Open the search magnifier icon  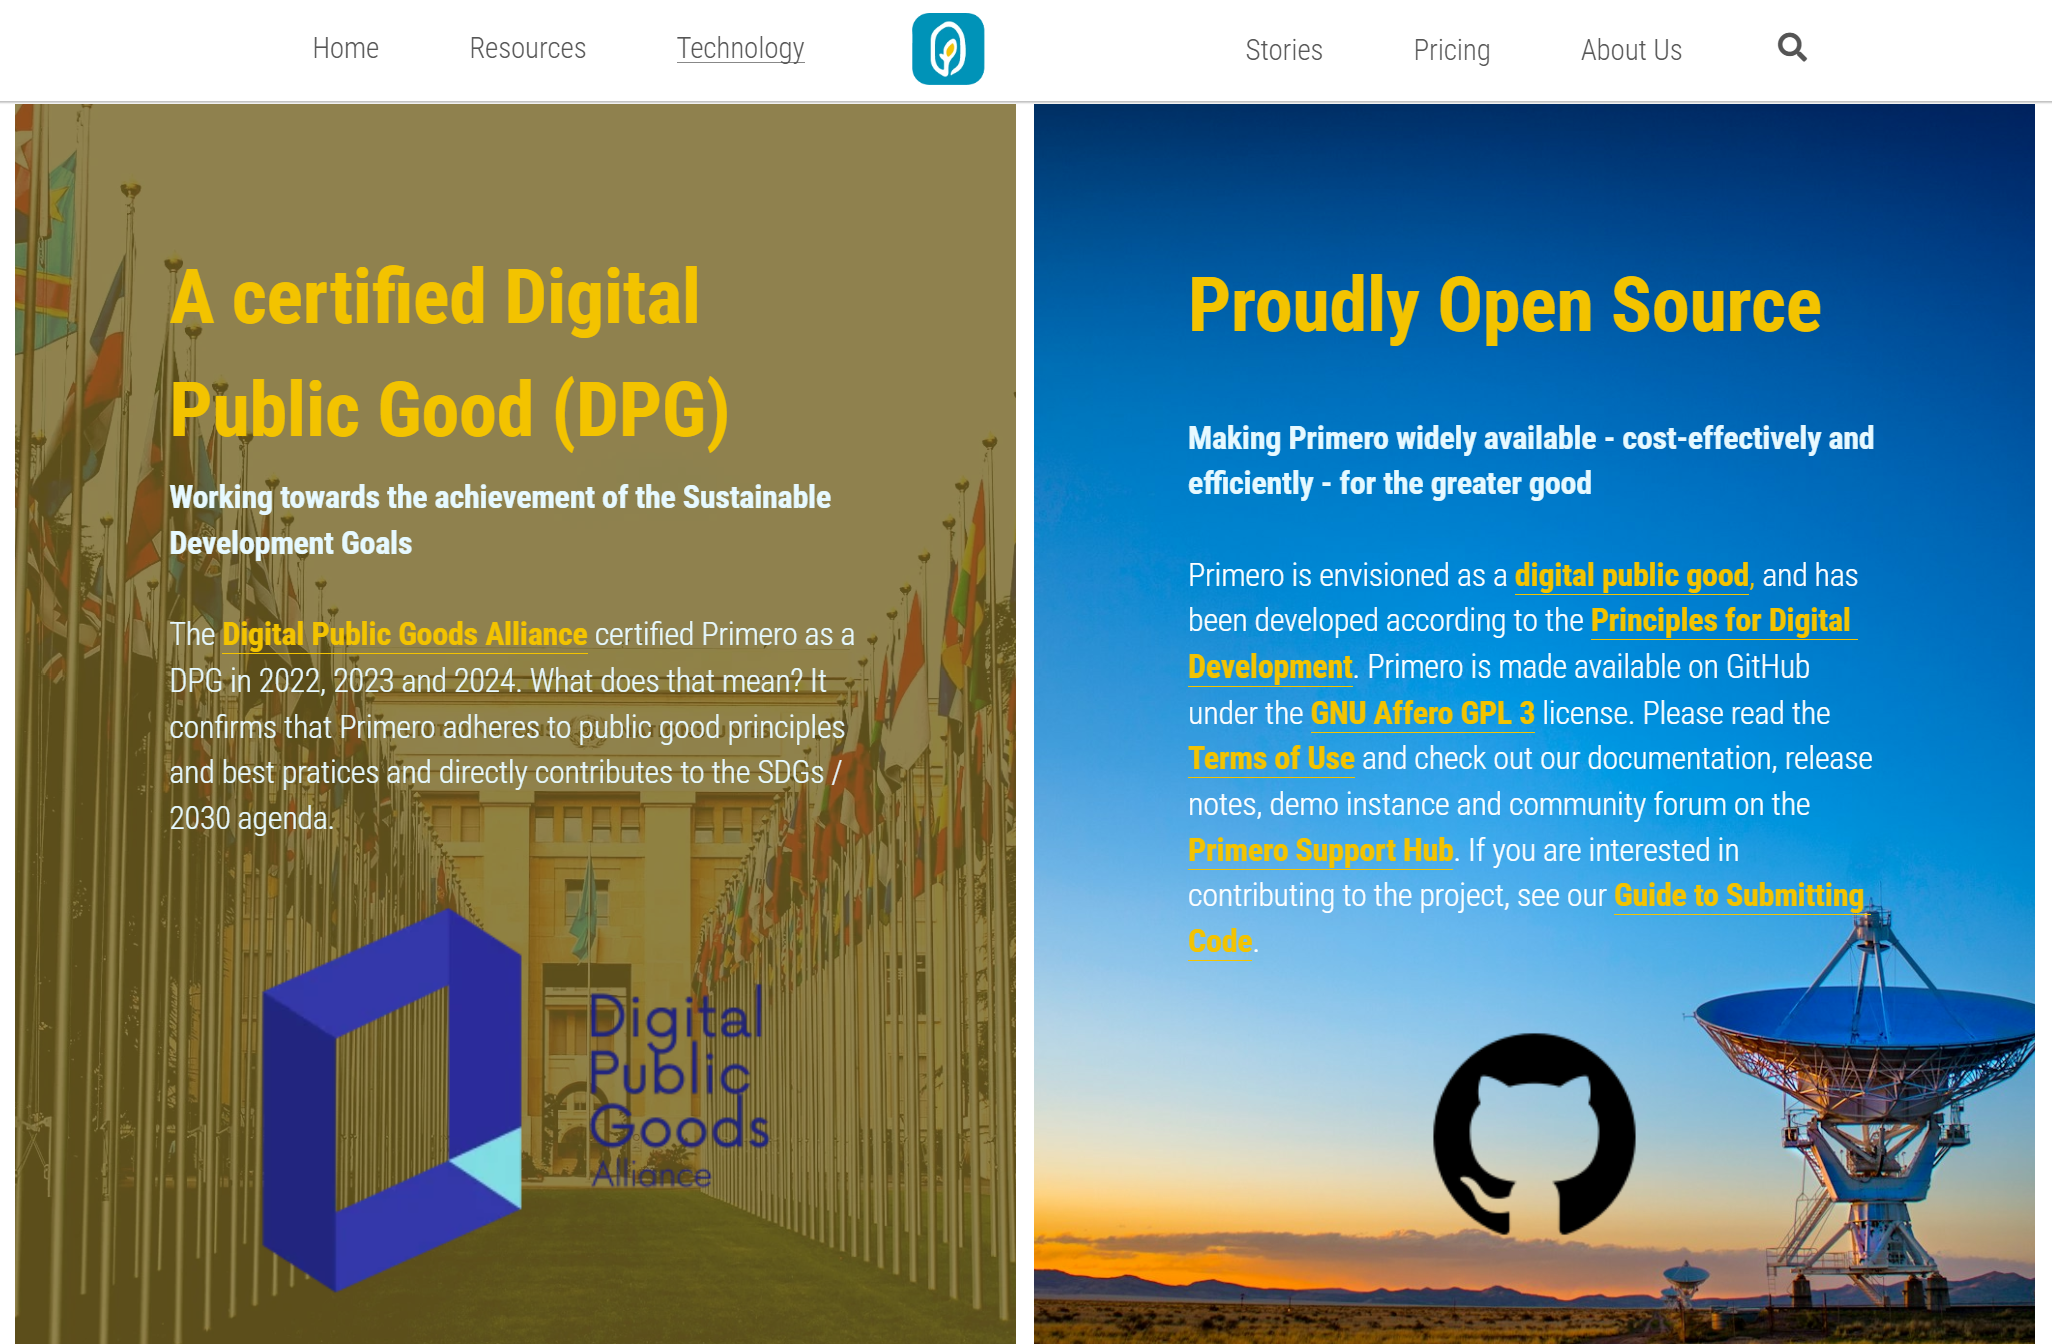click(1792, 47)
